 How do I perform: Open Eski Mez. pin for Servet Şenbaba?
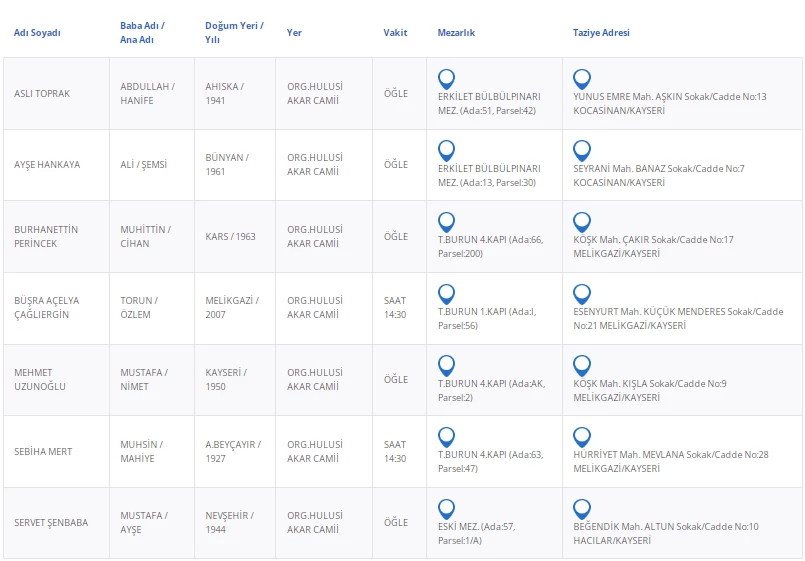pos(446,508)
